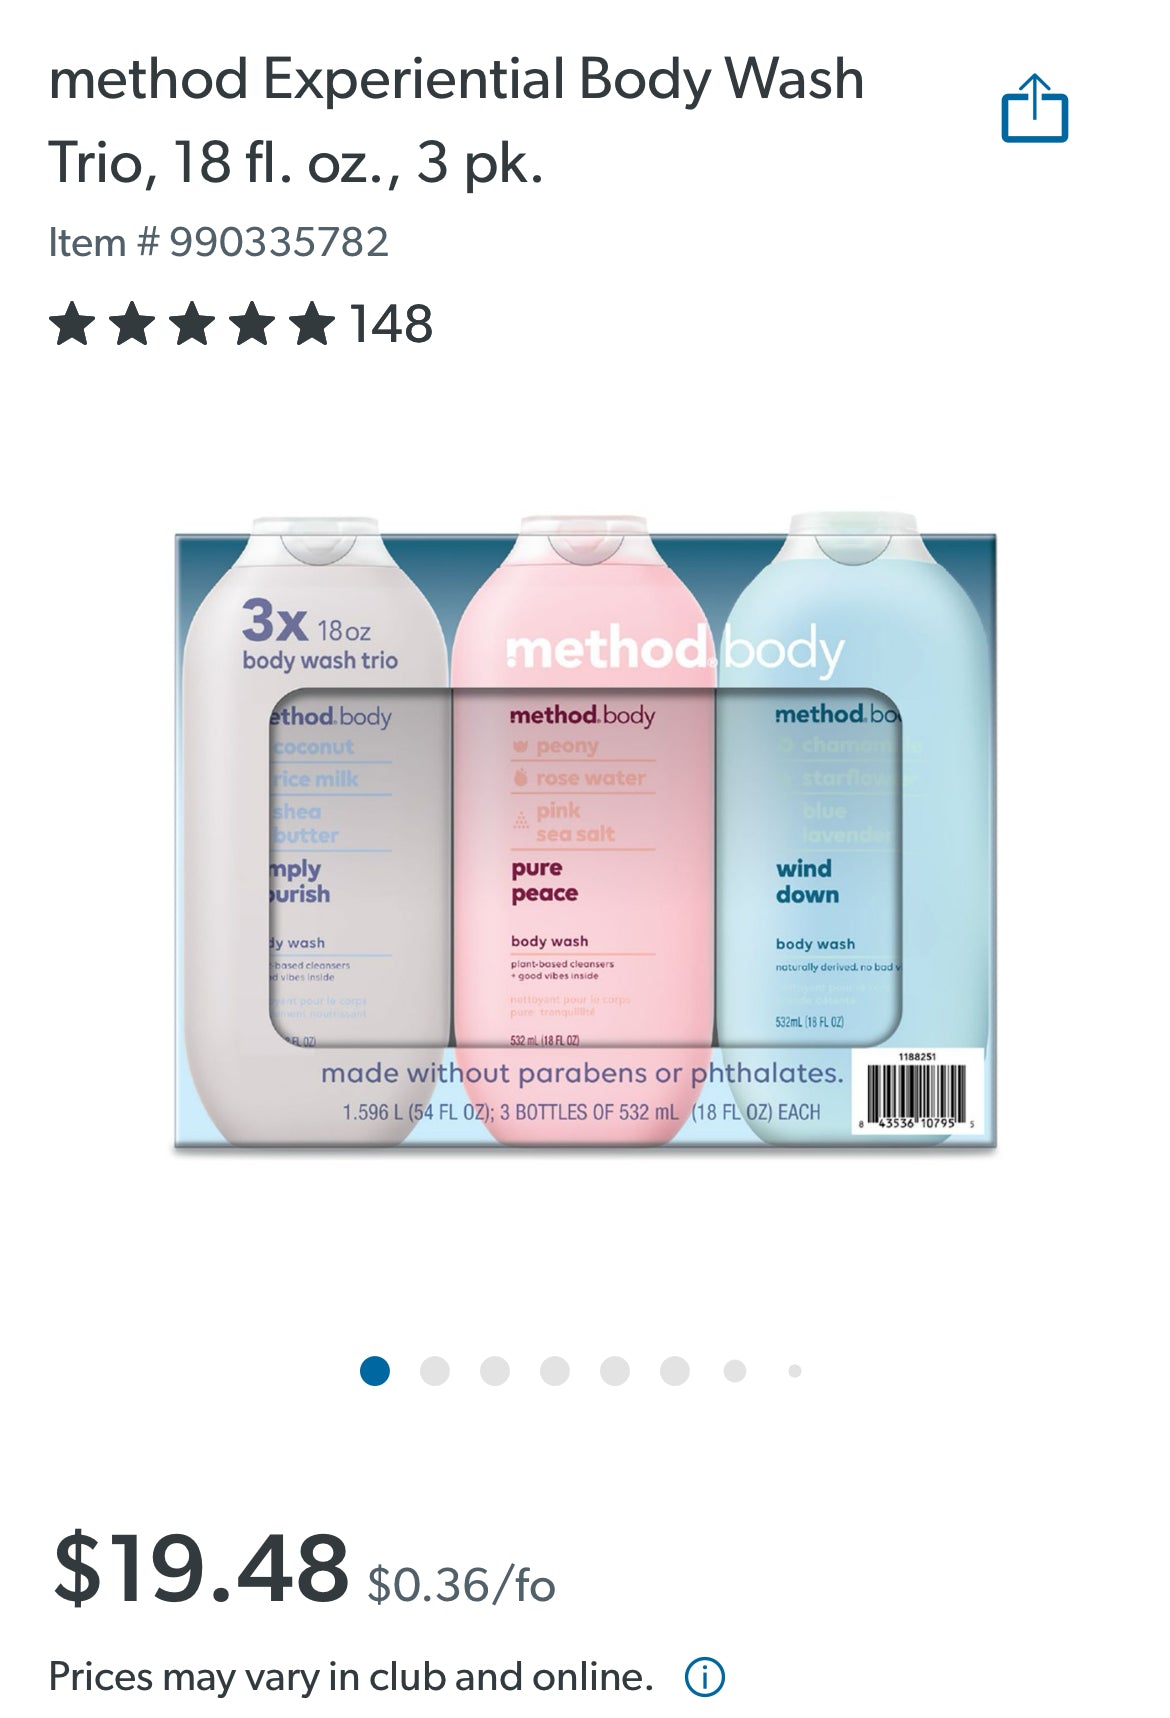Tap the $19.48 price
Screen dimensions: 1170x1718
[x=201, y=1568]
